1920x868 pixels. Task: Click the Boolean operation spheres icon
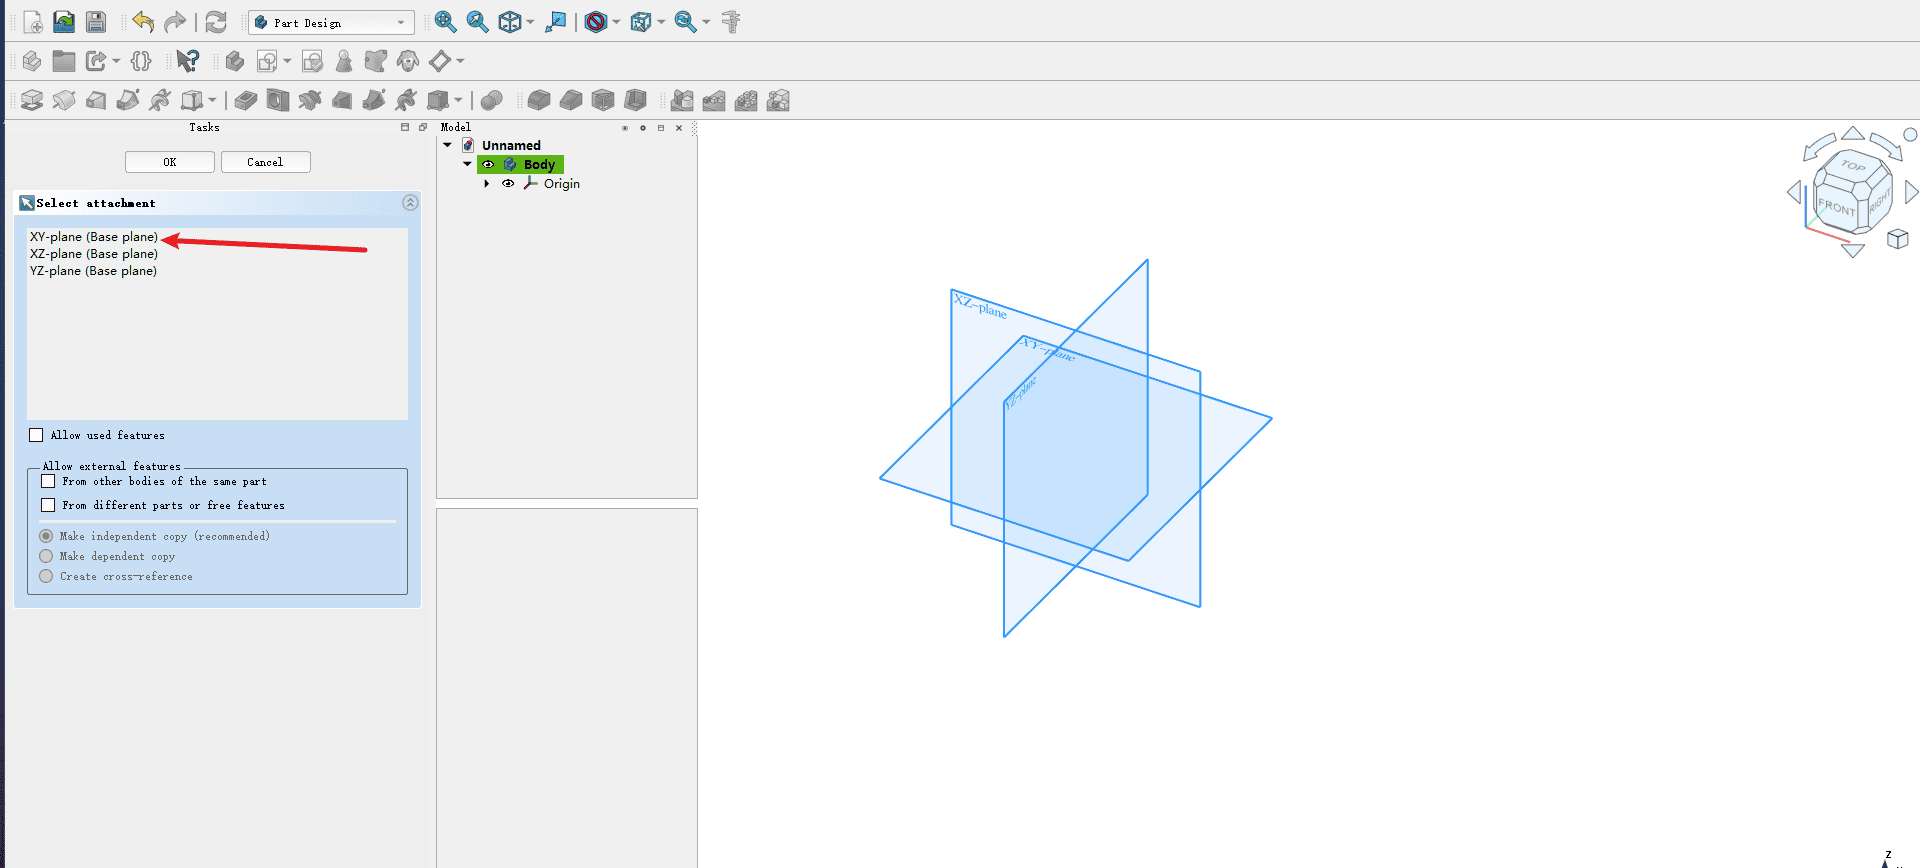tap(491, 100)
